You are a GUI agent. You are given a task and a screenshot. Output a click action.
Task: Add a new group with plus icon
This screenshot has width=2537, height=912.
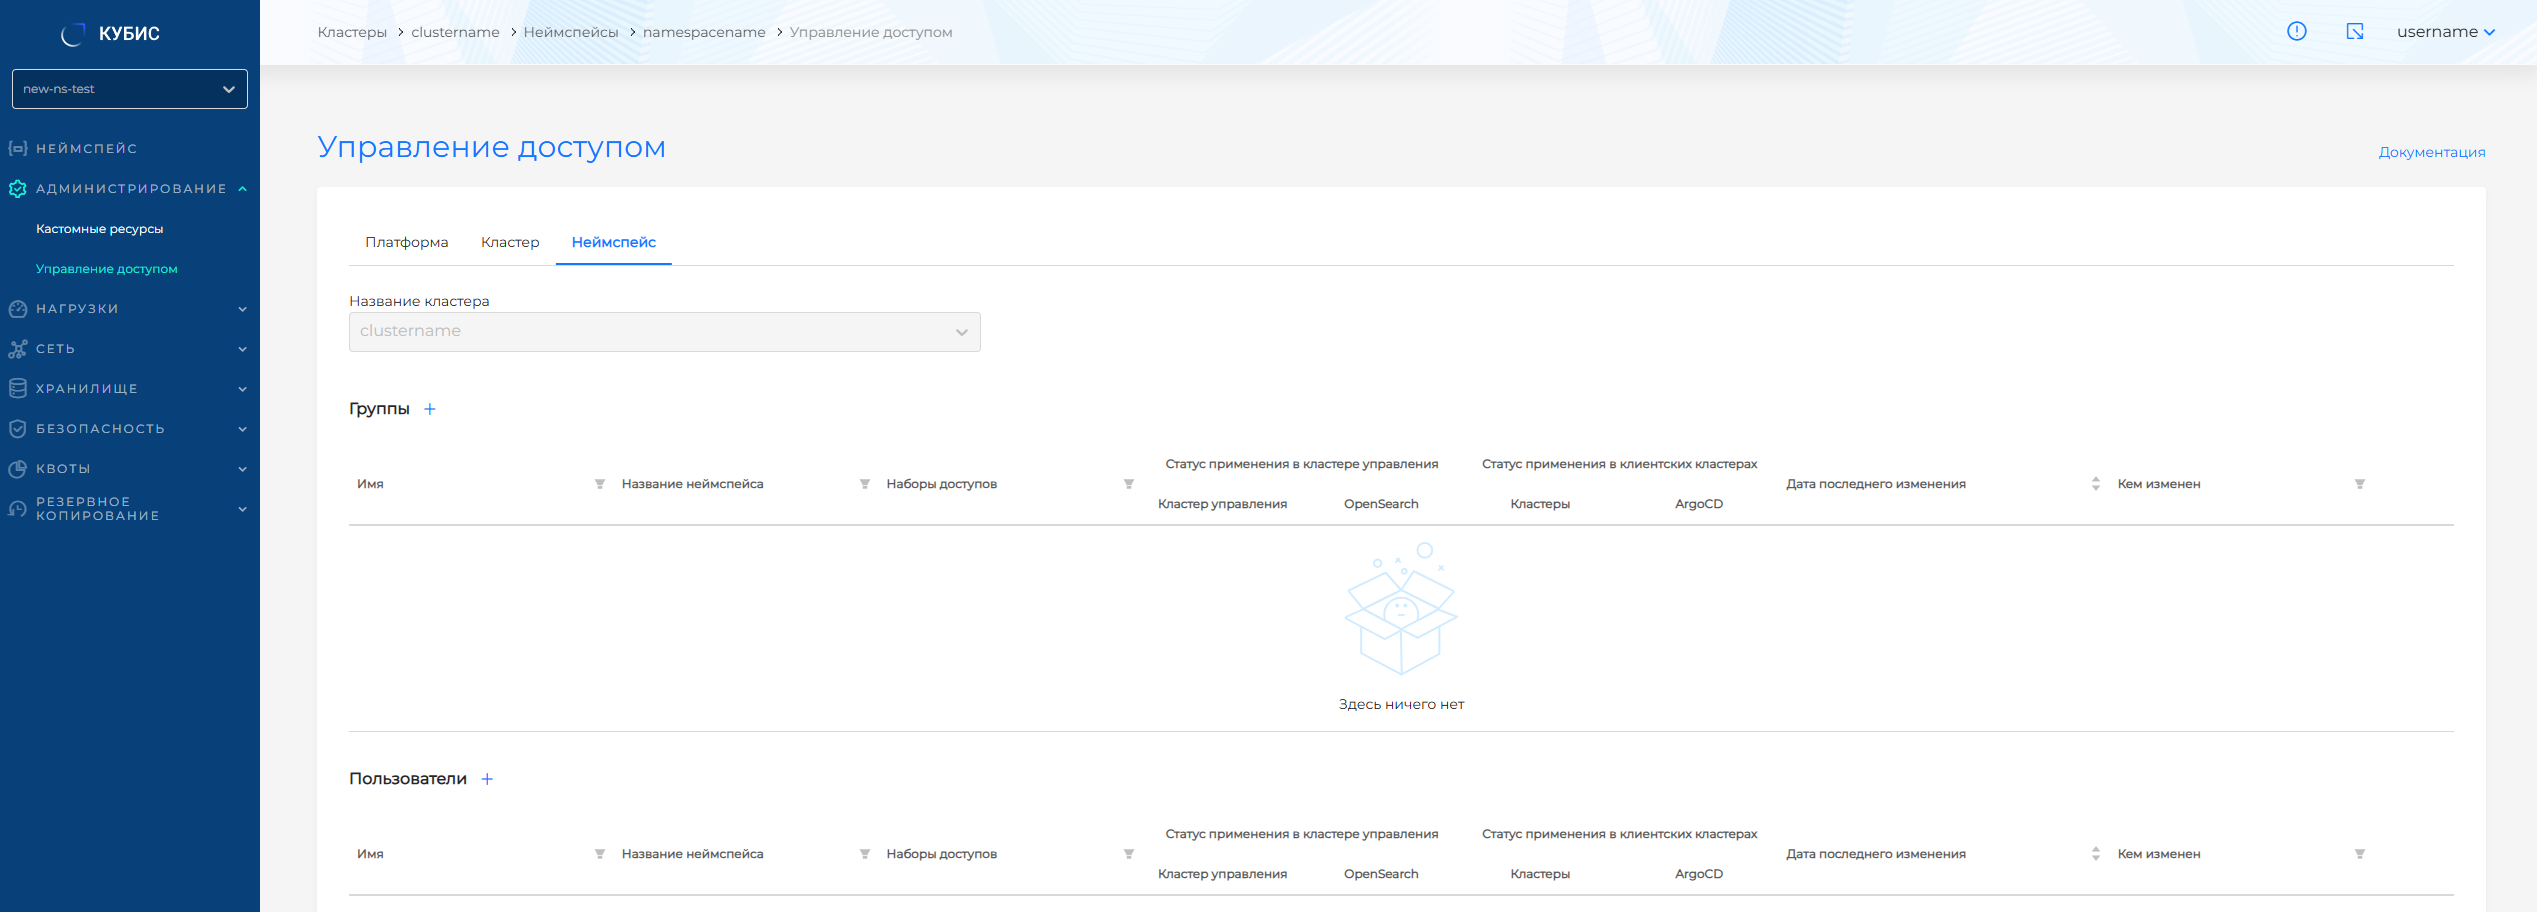(430, 409)
